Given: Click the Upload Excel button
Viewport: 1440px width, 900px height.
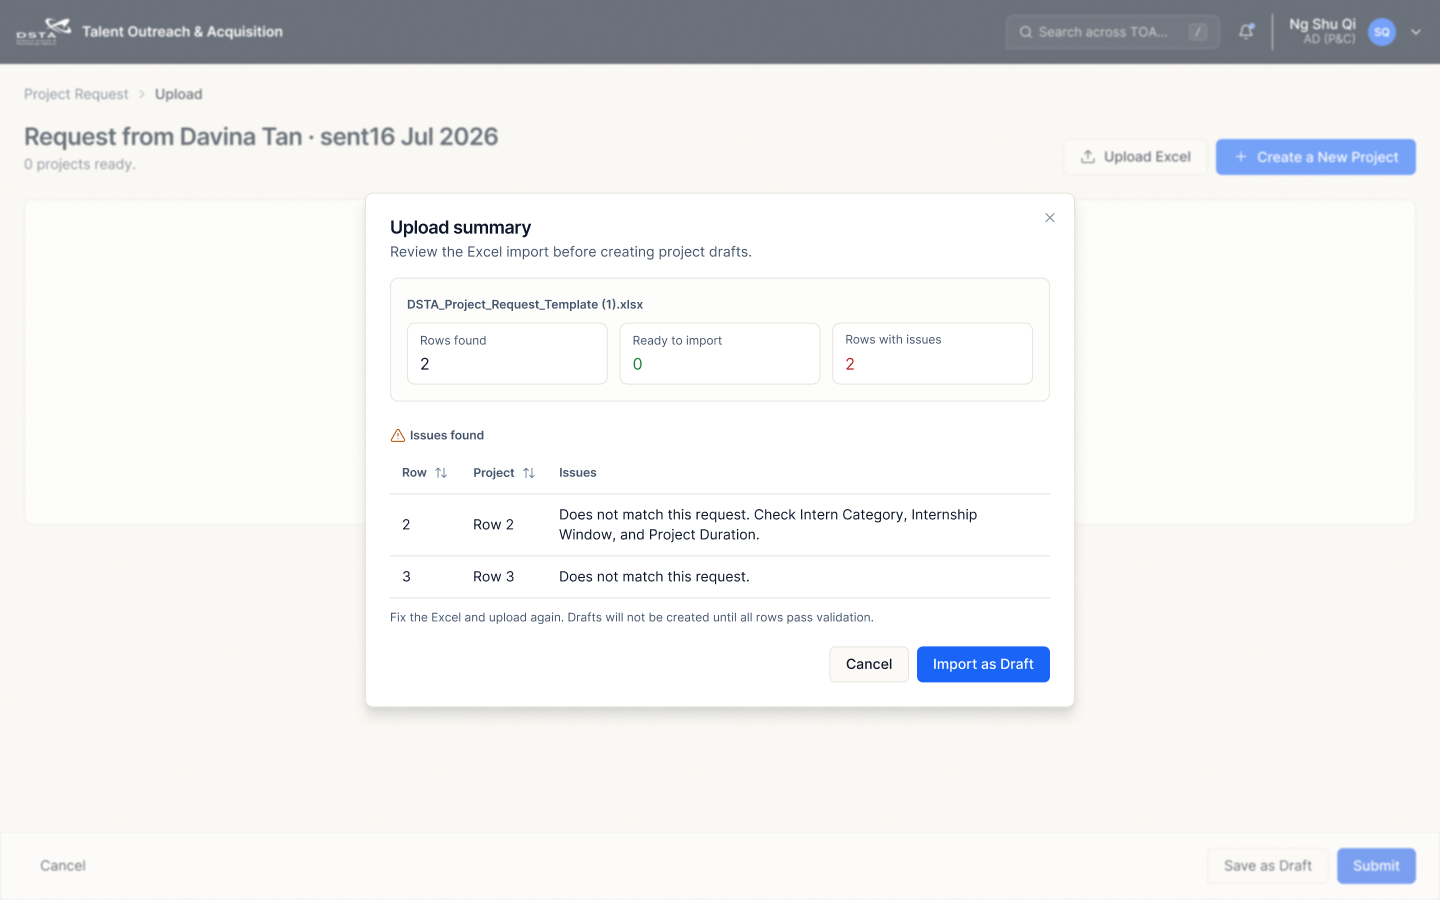Looking at the screenshot, I should point(1135,157).
